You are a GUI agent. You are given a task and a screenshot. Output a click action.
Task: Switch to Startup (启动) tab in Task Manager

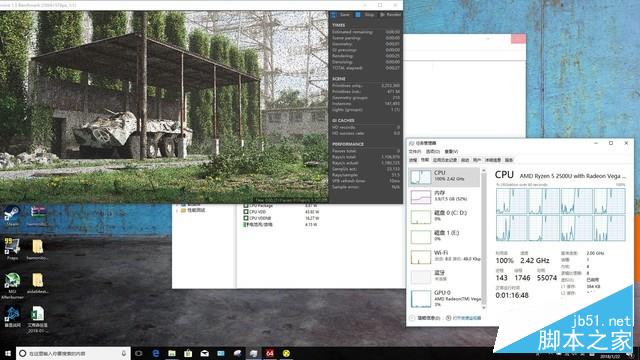[465, 160]
